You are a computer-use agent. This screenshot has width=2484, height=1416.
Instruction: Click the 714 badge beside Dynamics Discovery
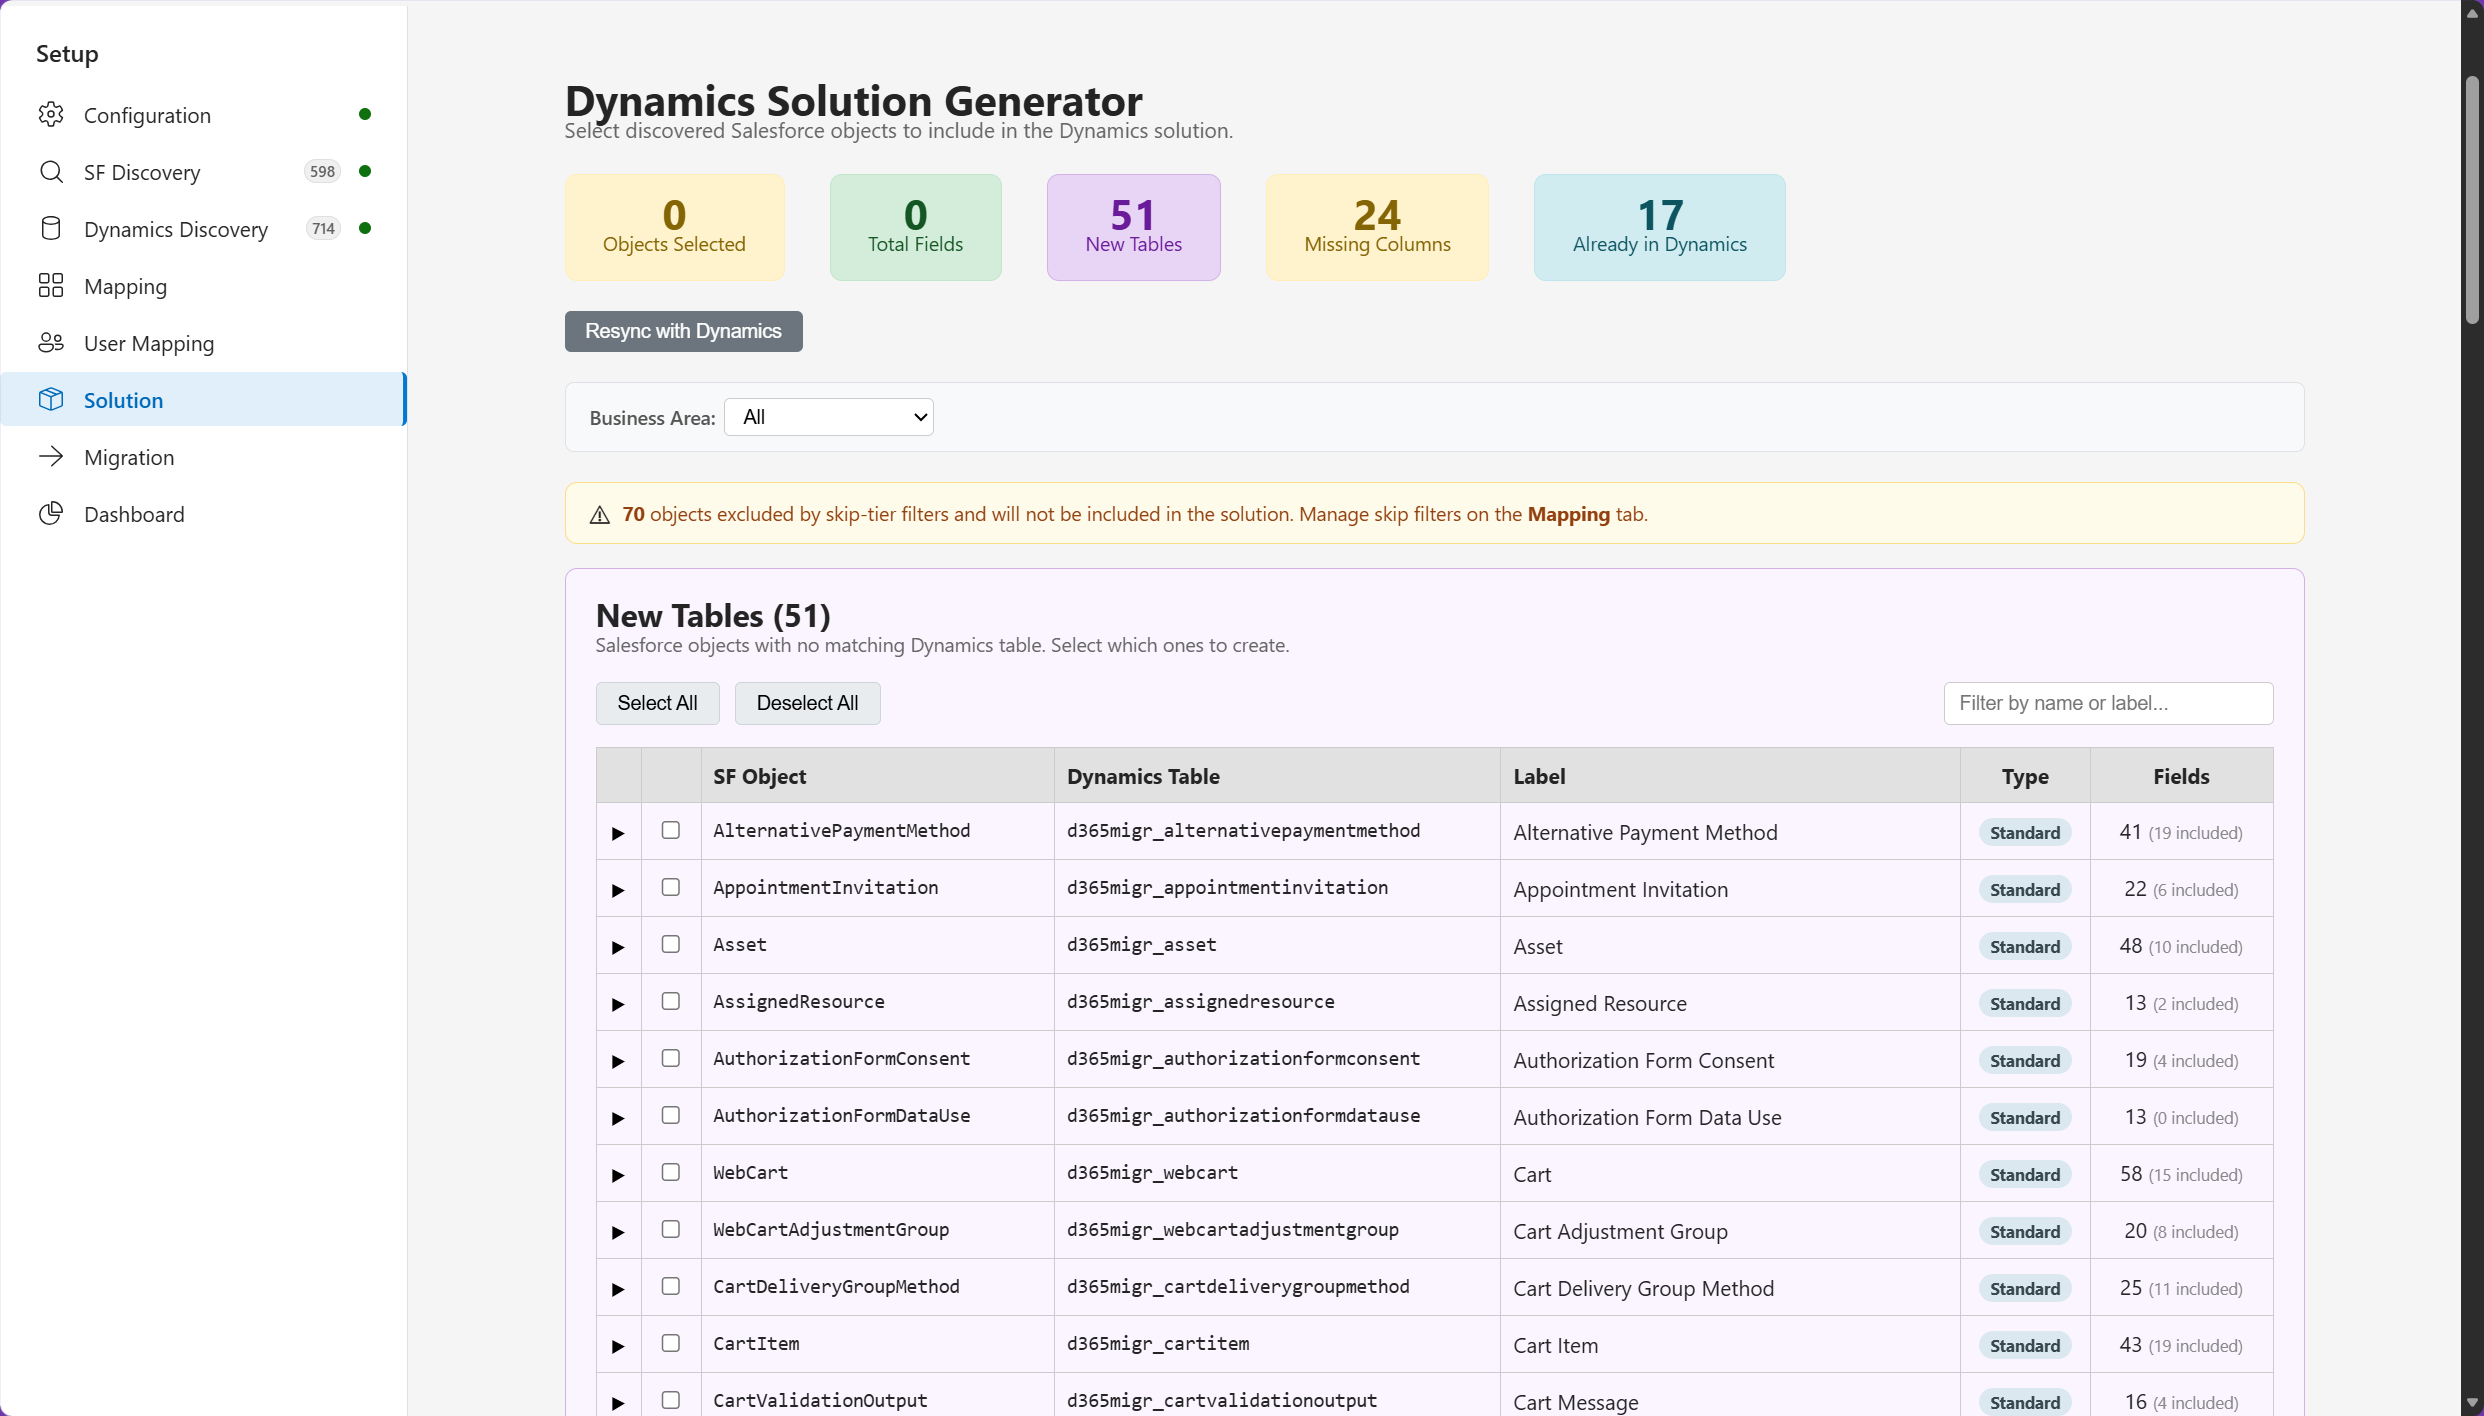pos(323,229)
